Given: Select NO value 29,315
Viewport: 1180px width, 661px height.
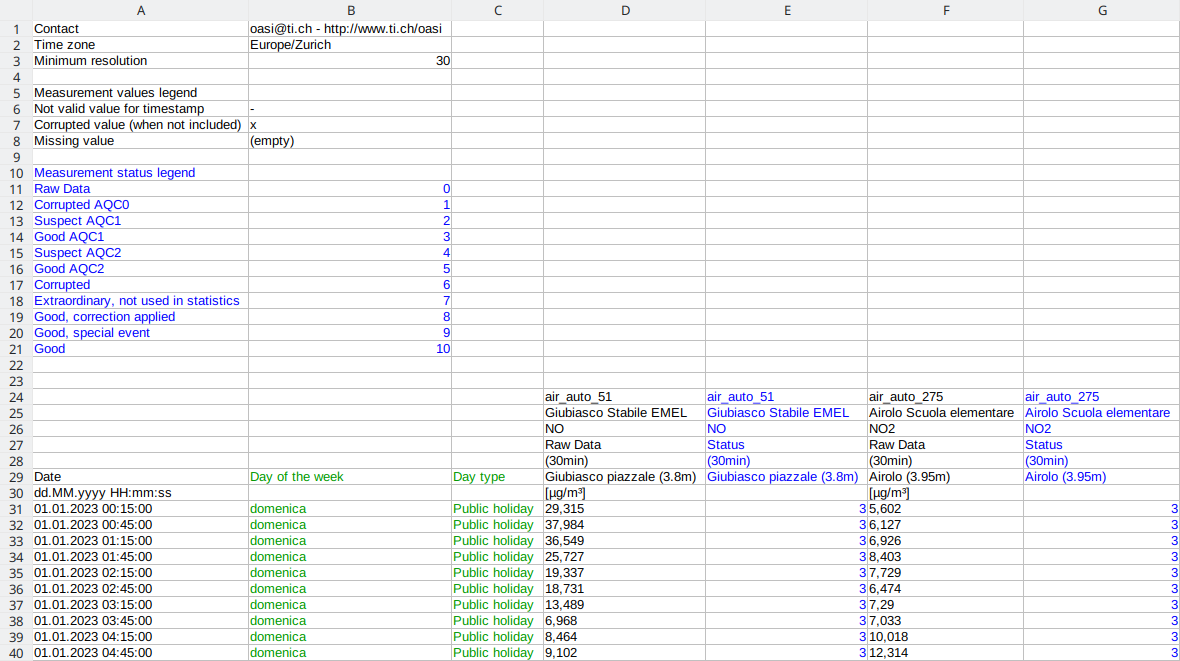Looking at the screenshot, I should coord(625,509).
